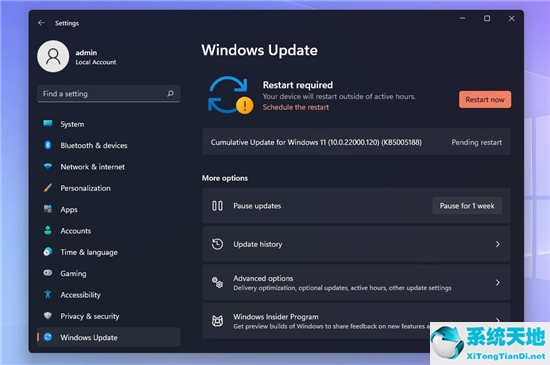Click the Accessibility figure icon
Image resolution: width=550 pixels, height=365 pixels.
48,294
